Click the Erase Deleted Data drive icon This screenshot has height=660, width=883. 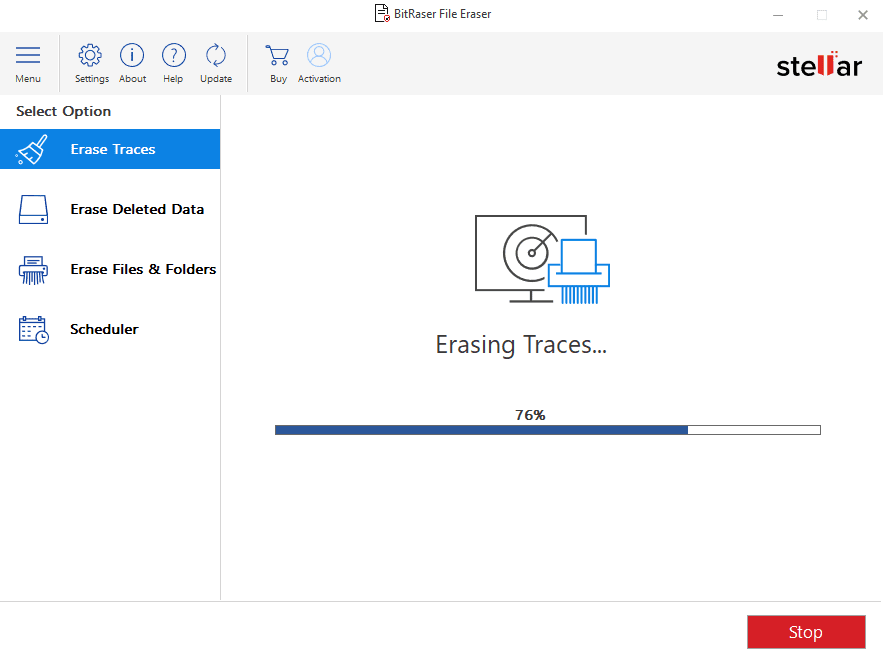point(33,209)
